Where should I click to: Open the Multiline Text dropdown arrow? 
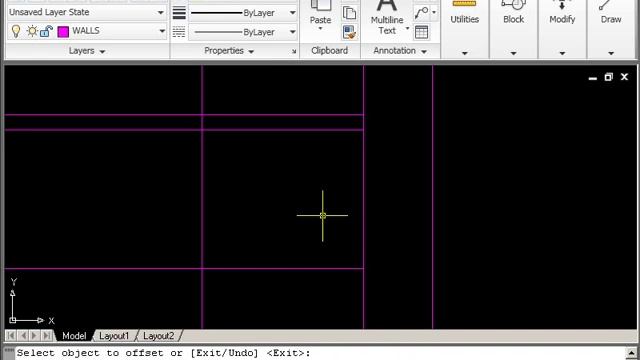(x=407, y=29)
